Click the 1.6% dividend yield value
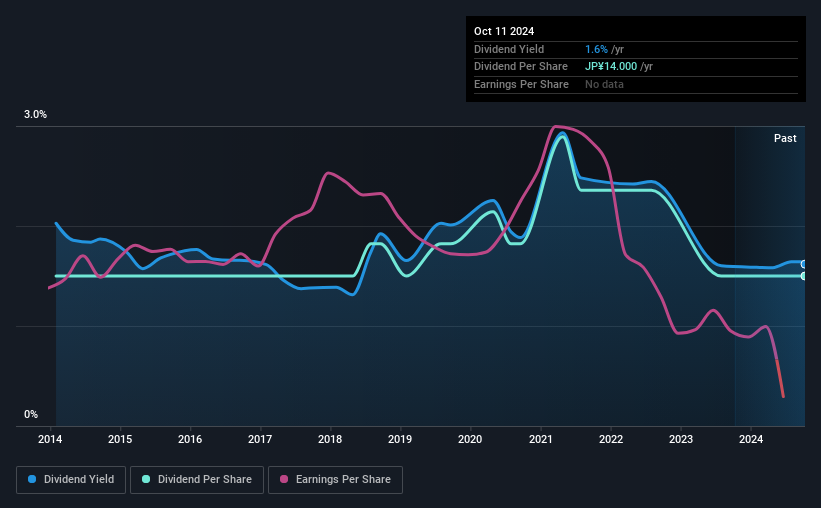 click(x=596, y=49)
